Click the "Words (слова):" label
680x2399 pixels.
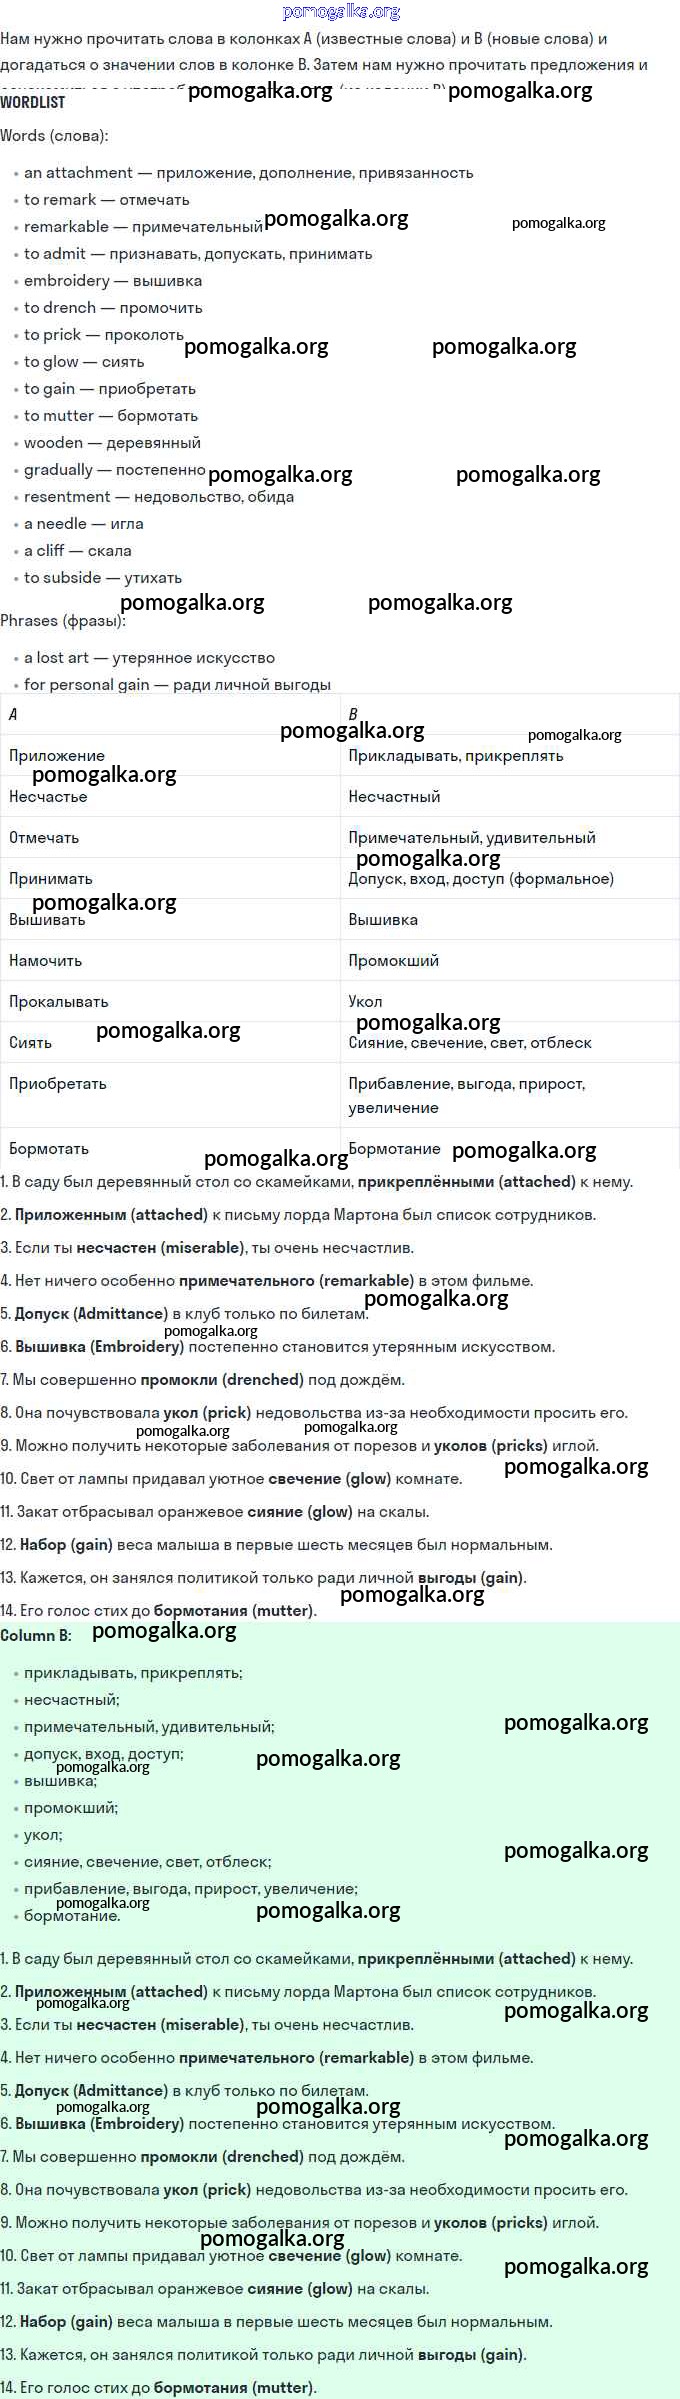[x=54, y=135]
